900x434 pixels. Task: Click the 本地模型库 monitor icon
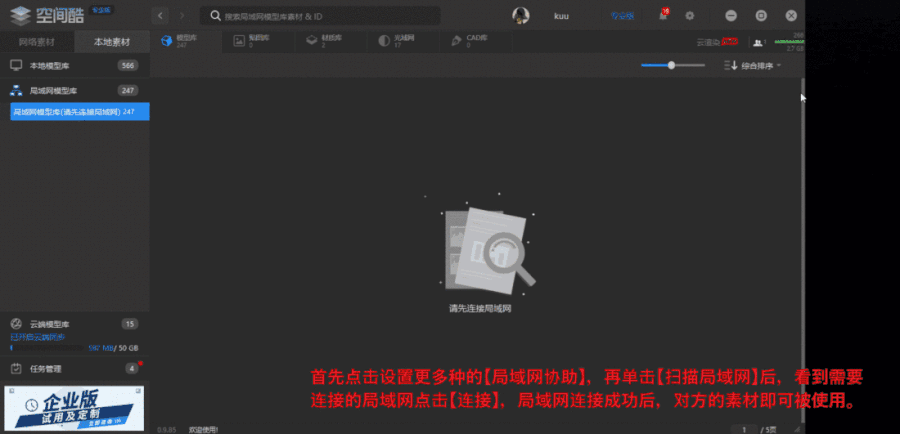(17, 65)
